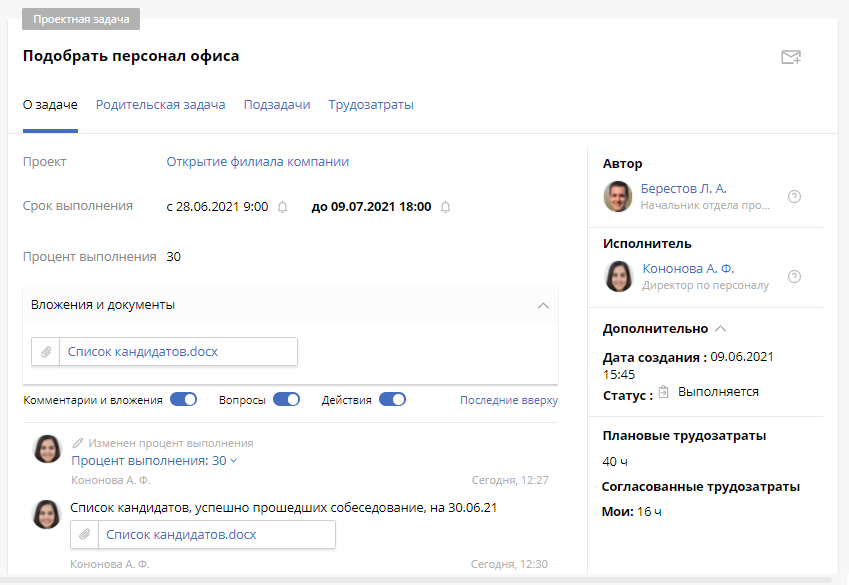Viewport: 849px width, 585px height.
Task: Click the bell reminder near deadline 09.07.2021
Action: [446, 207]
